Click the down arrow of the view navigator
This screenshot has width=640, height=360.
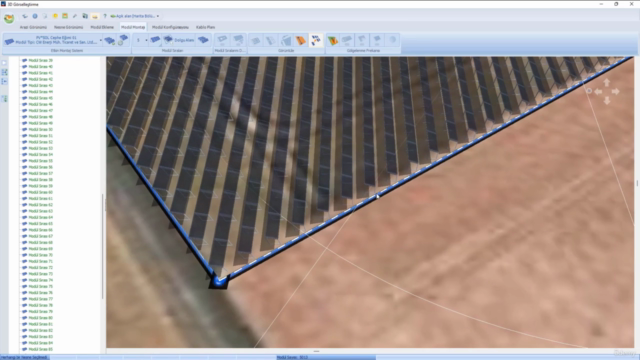(x=607, y=100)
